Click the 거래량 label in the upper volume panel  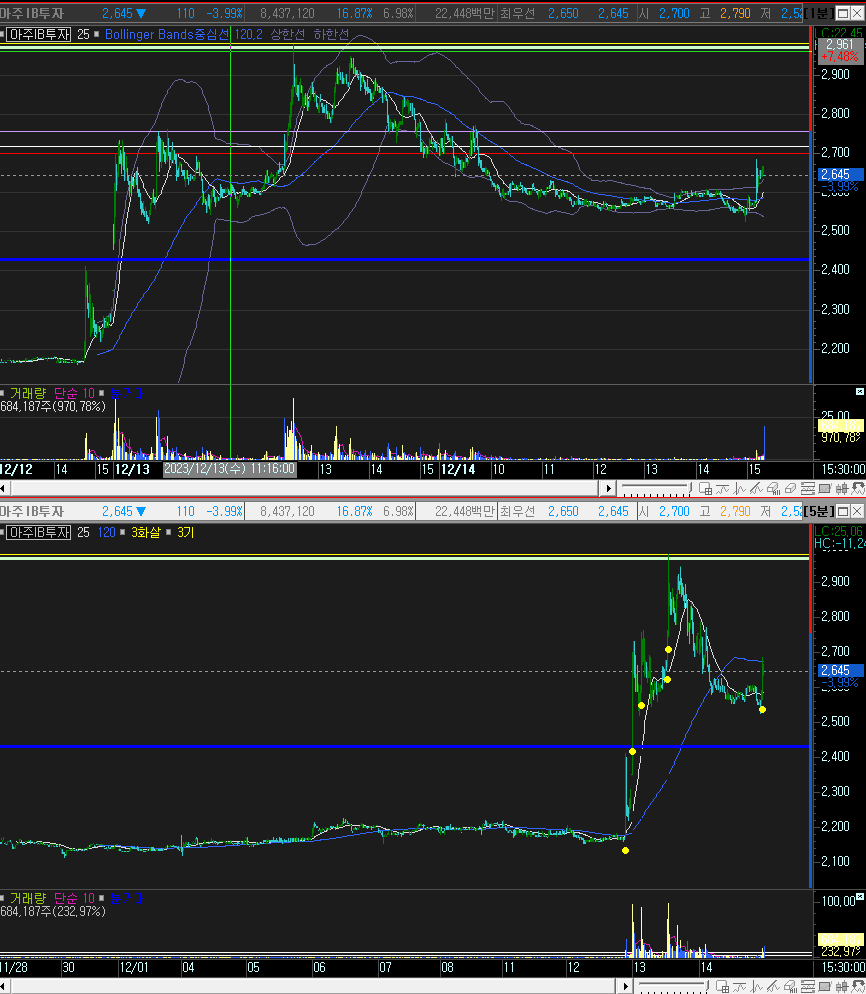point(28,394)
